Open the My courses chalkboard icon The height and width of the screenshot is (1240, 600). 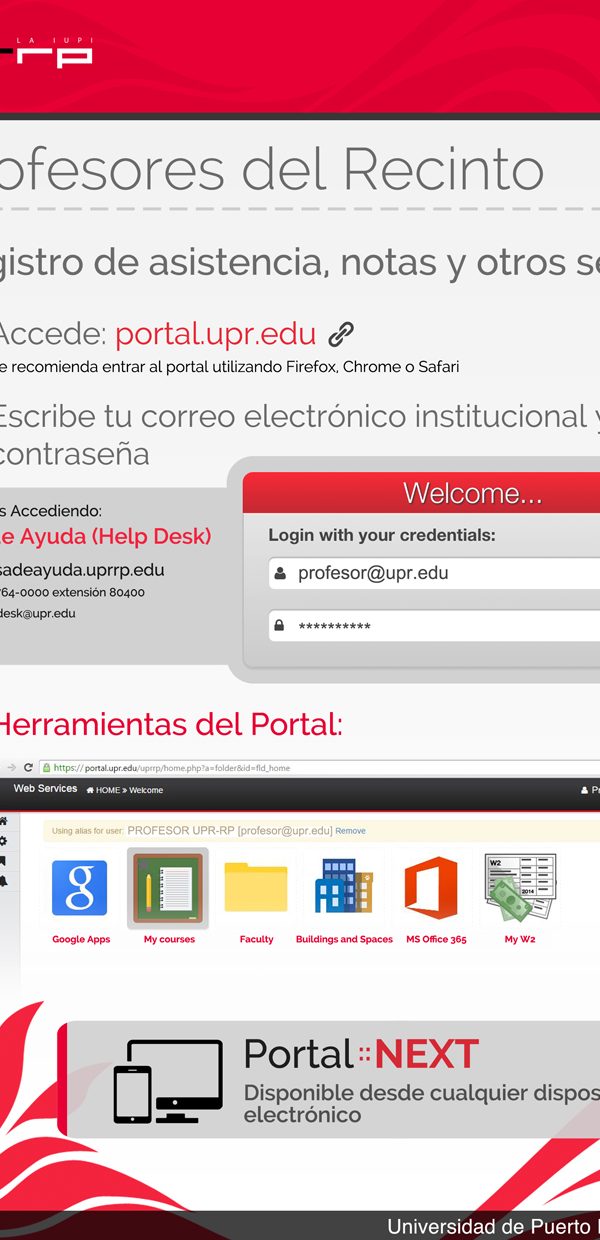pos(168,888)
